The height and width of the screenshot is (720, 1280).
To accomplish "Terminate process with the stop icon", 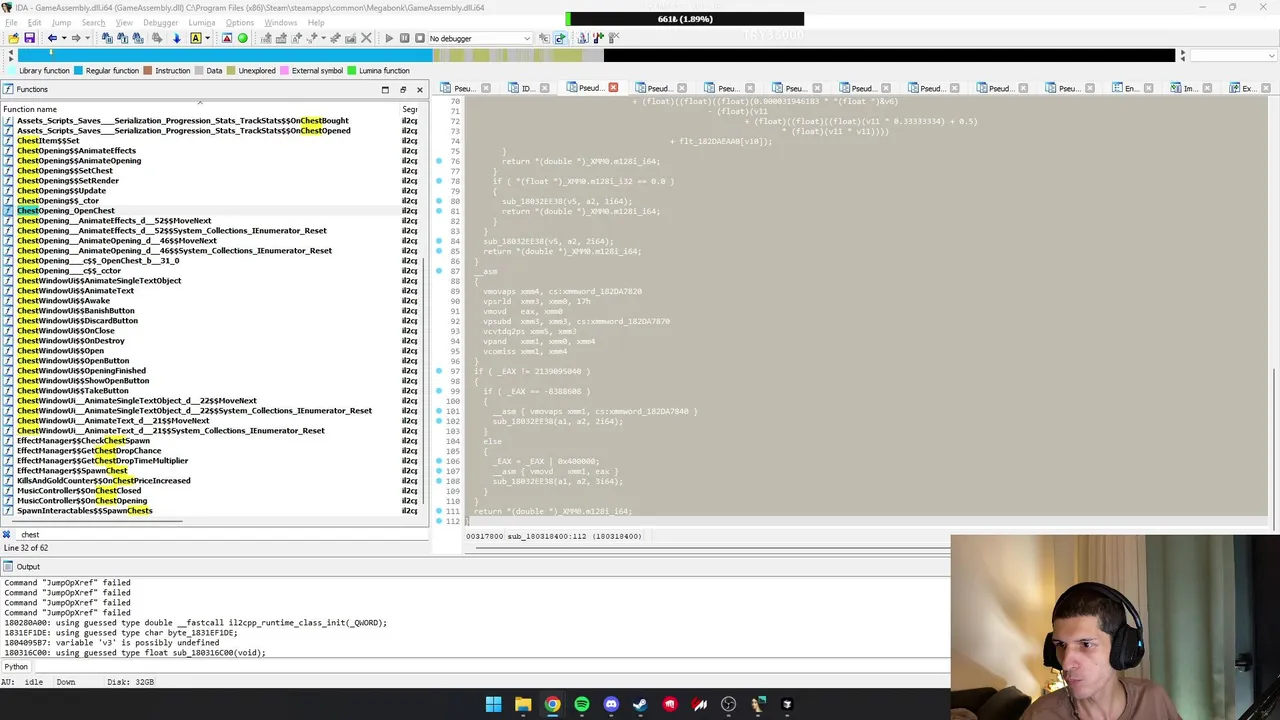I will pyautogui.click(x=418, y=38).
